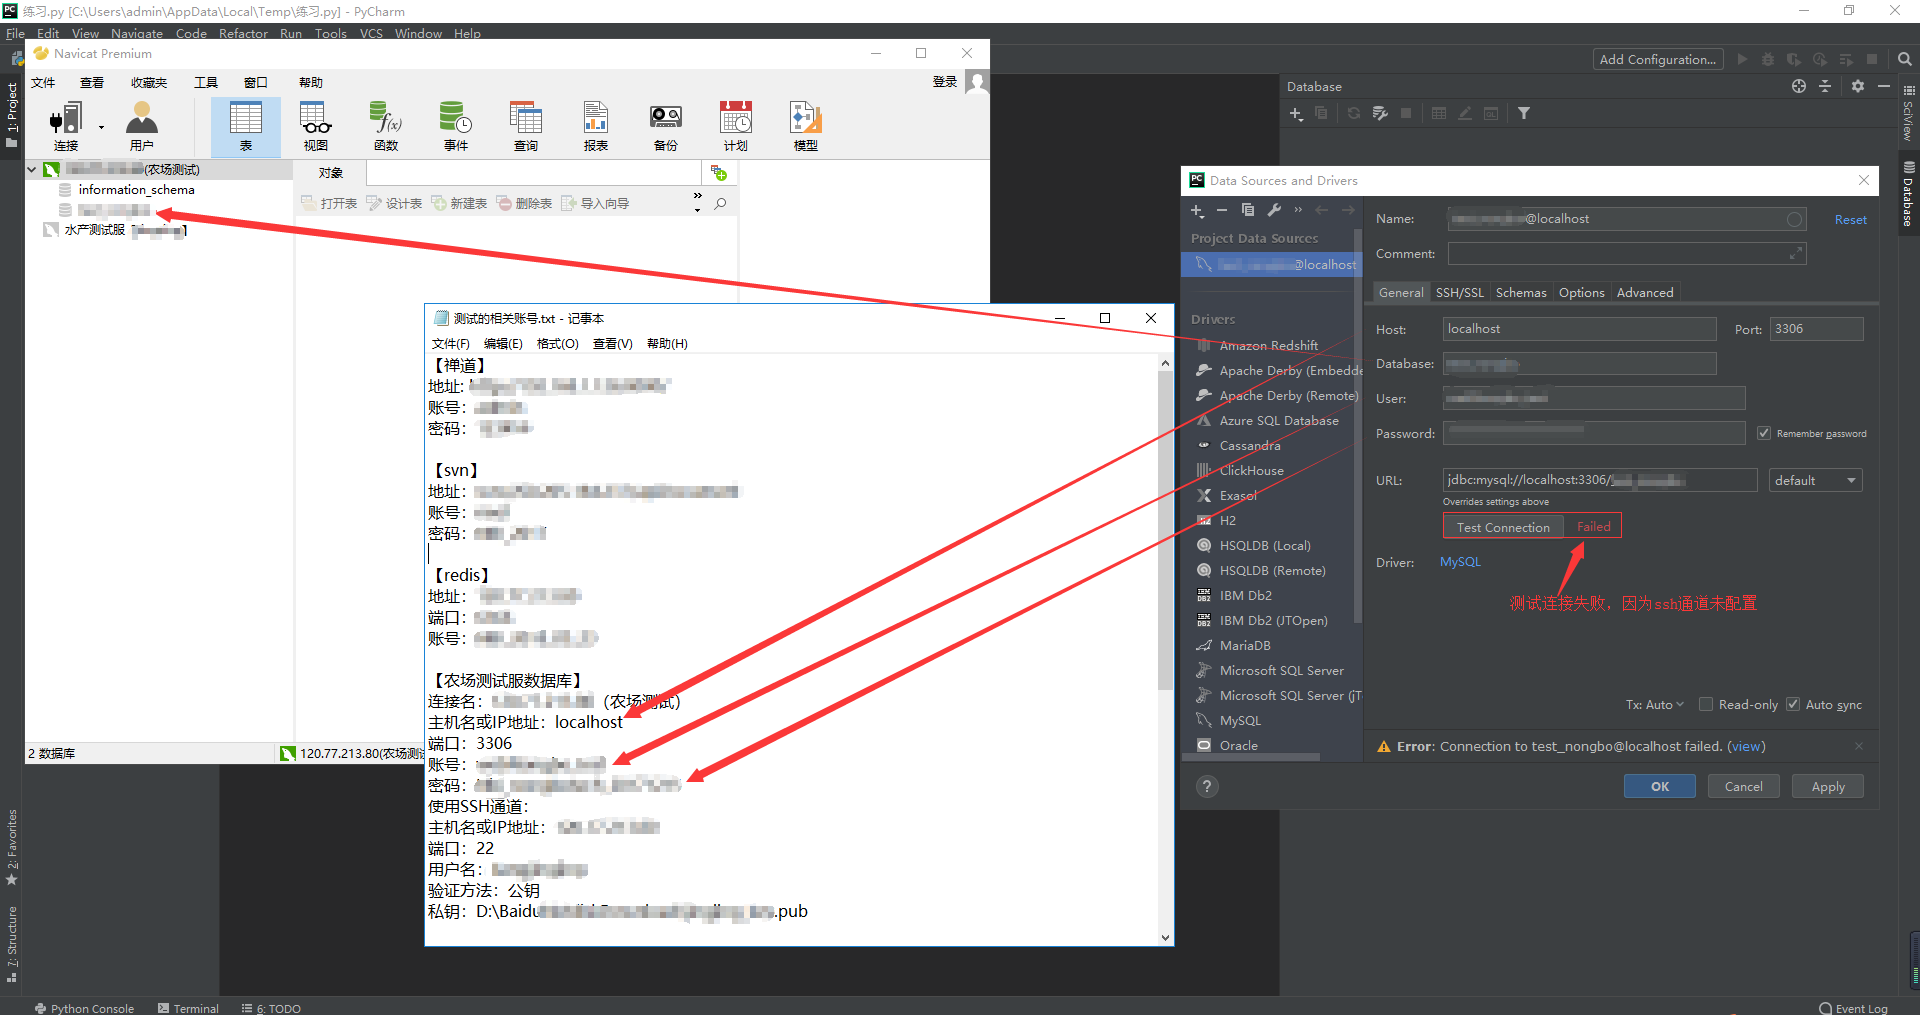Open the Navicat 用户 (user) tool
1920x1015 pixels.
[142, 126]
